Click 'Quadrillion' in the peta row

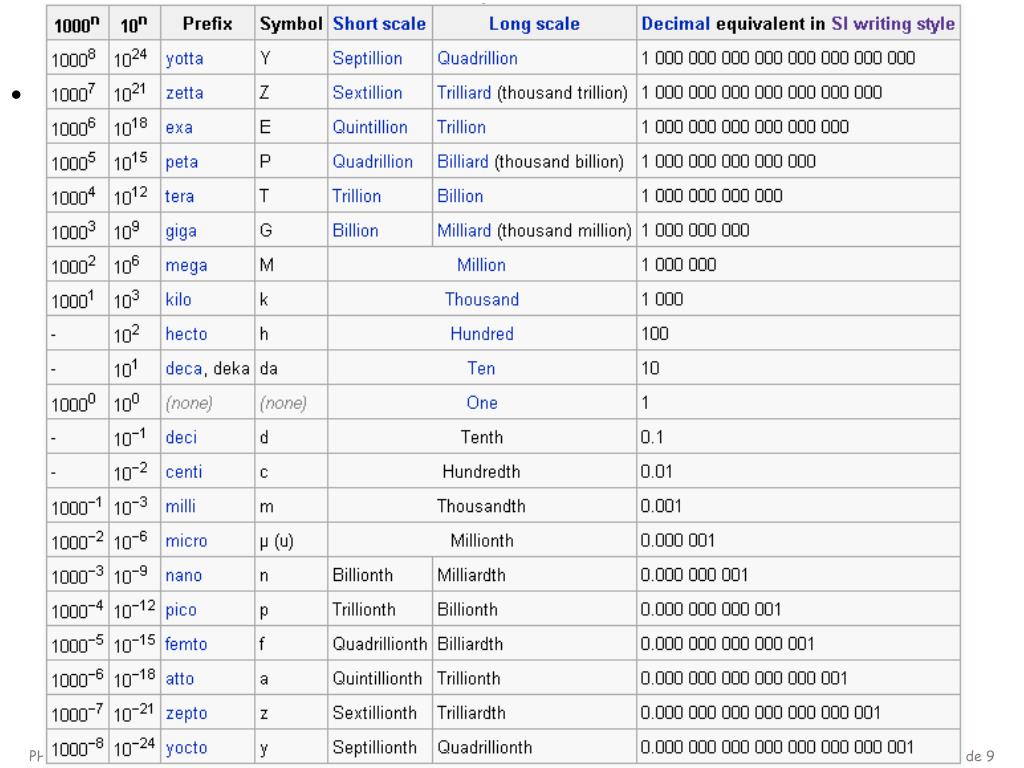[372, 162]
